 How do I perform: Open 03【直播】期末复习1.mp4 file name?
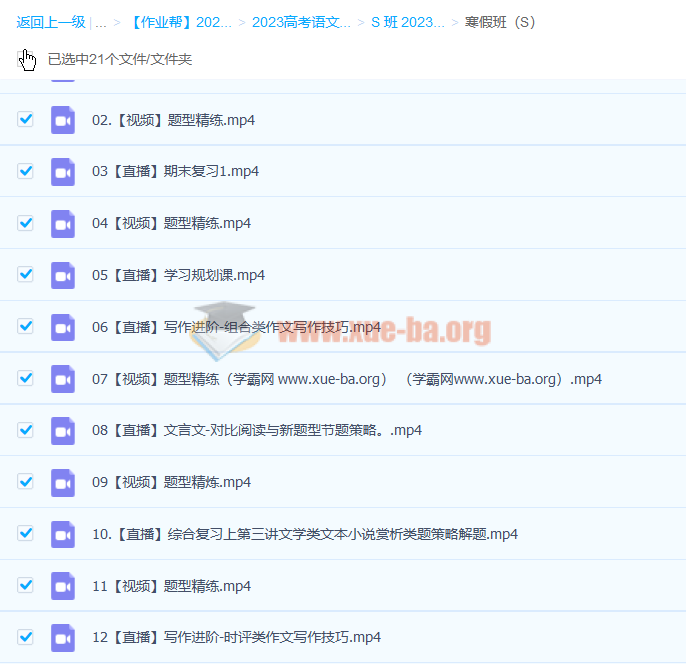pos(175,171)
